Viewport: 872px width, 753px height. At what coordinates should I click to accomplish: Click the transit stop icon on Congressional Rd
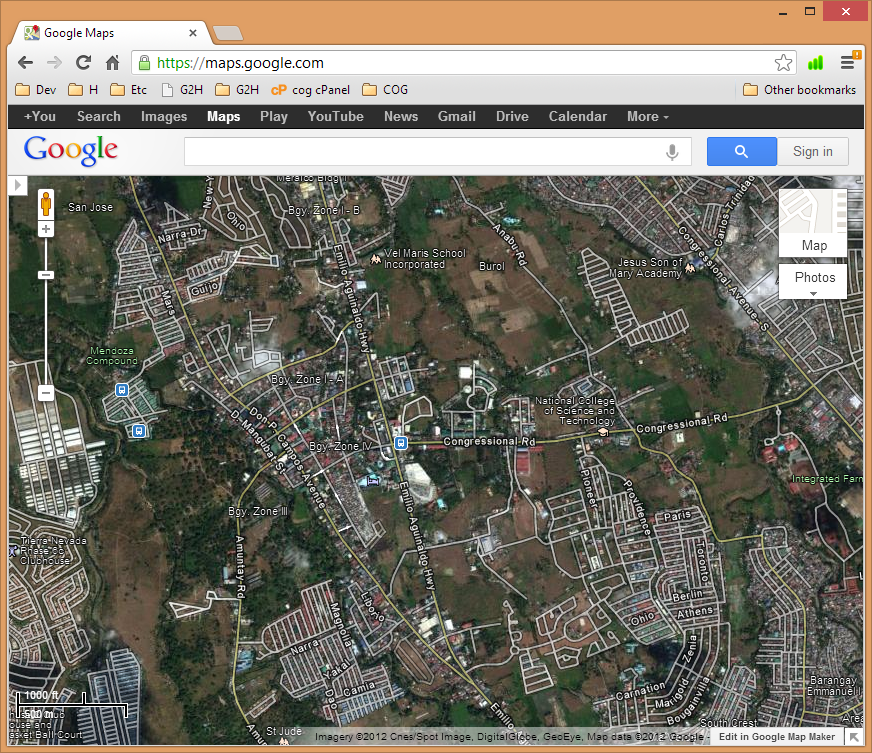[400, 442]
